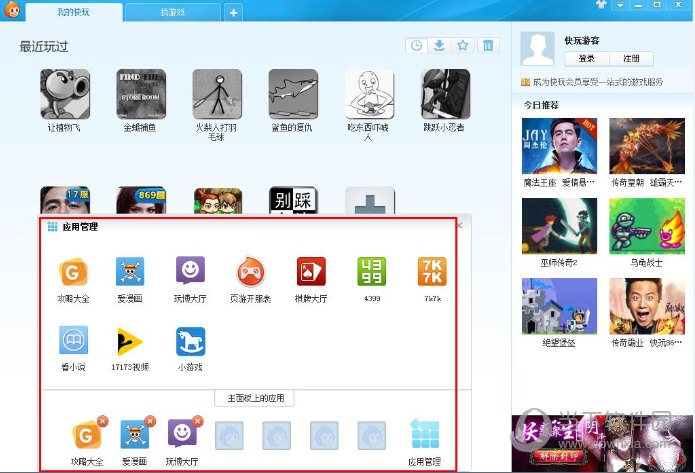Open the title bar dropdown menu arrow
Viewport: 695px width, 473px height.
(x=620, y=5)
